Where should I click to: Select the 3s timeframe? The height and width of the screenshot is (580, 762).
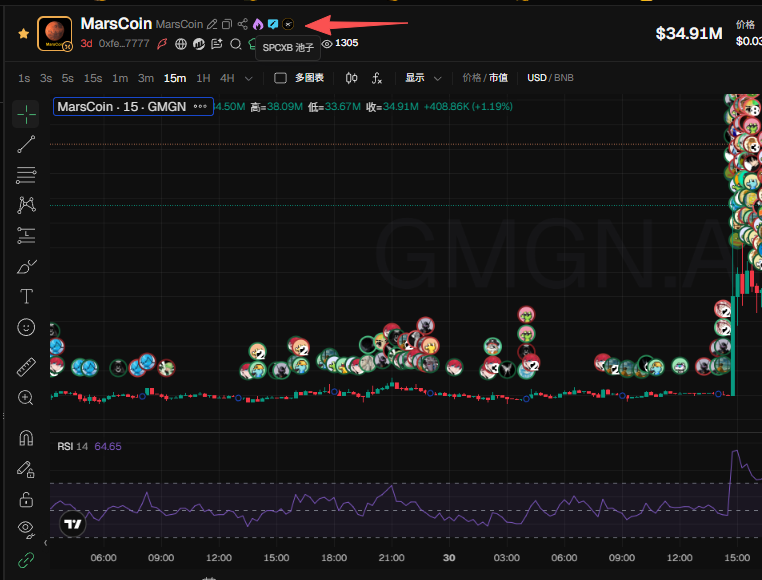[x=46, y=78]
